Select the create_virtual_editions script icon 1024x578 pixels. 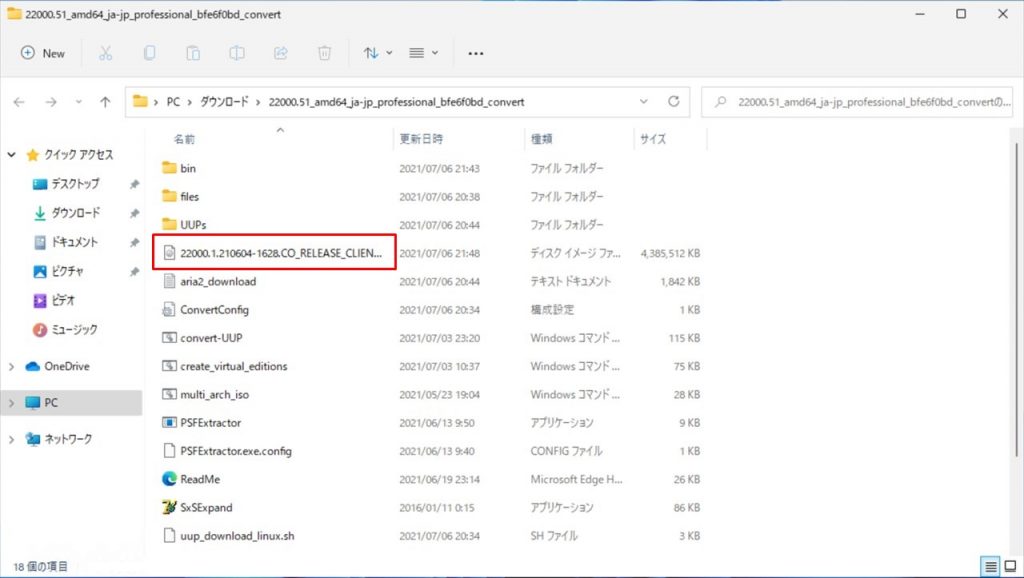point(169,366)
